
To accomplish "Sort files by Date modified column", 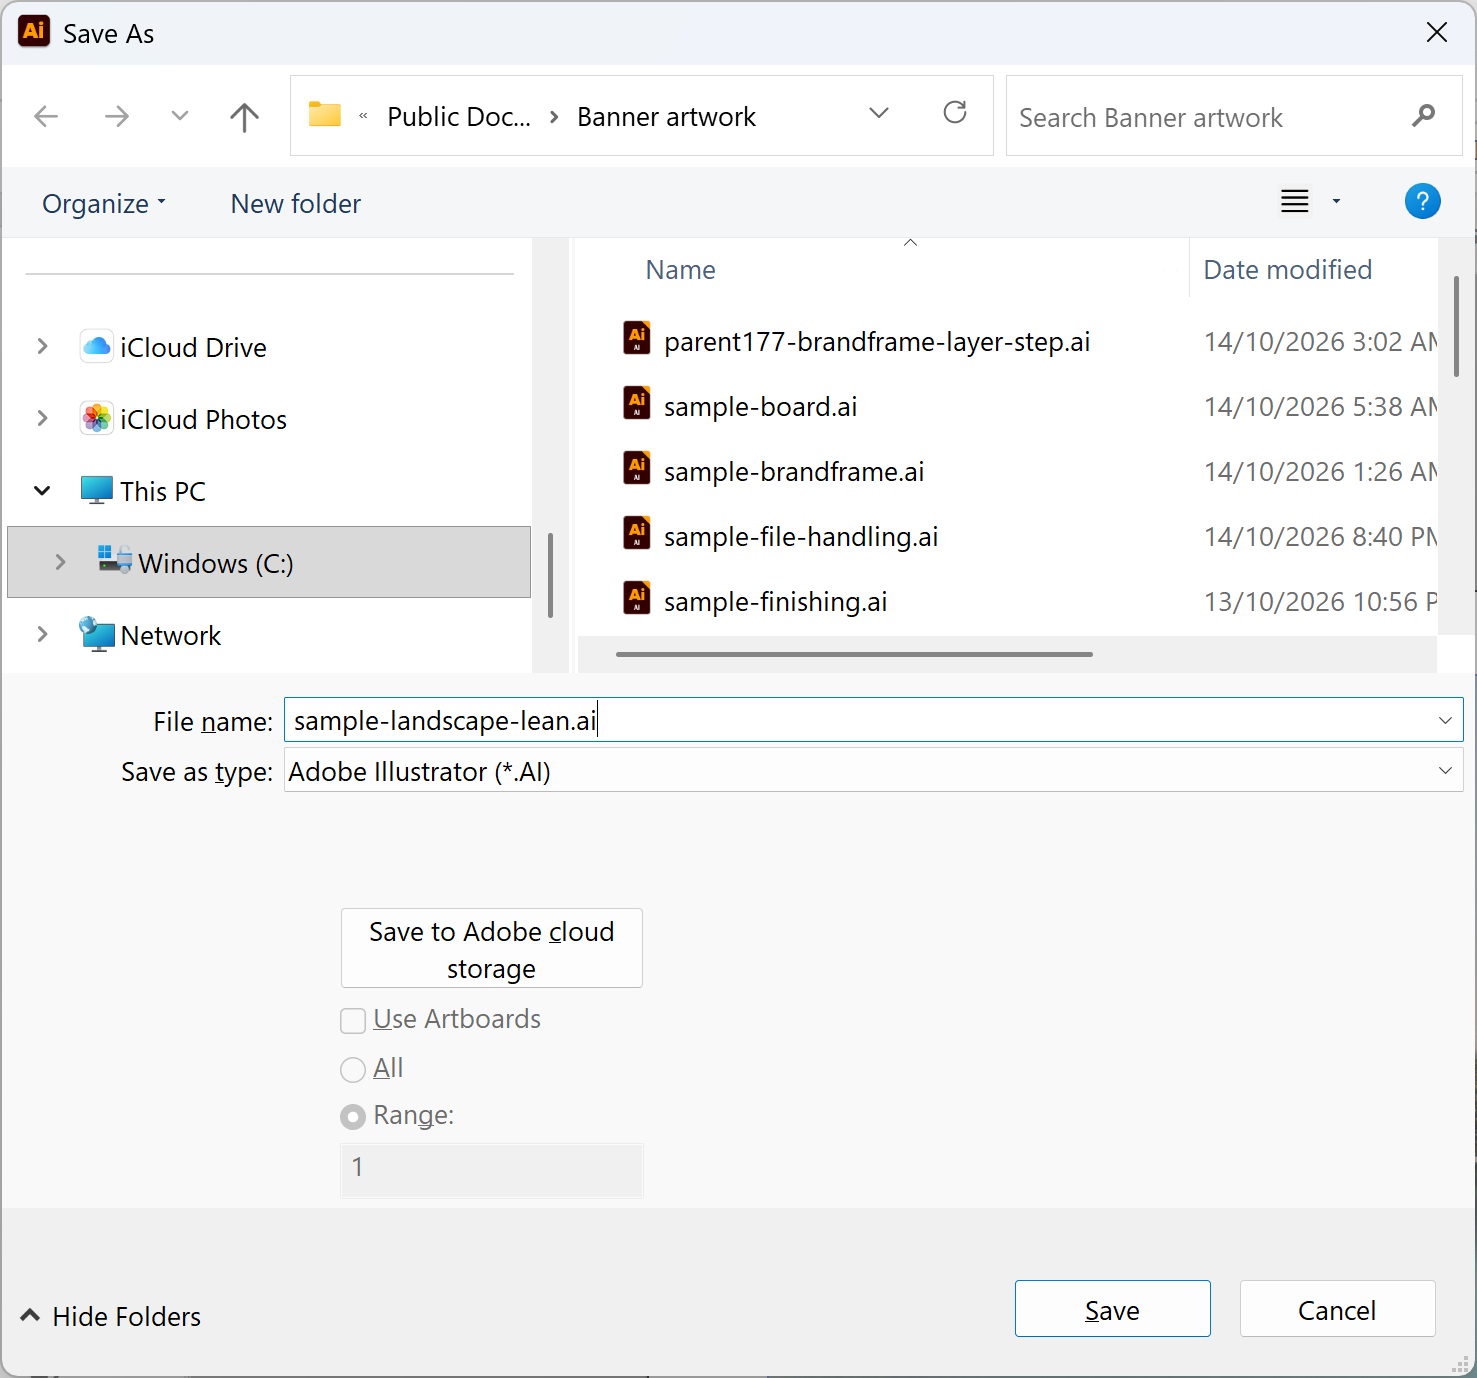I will 1288,270.
